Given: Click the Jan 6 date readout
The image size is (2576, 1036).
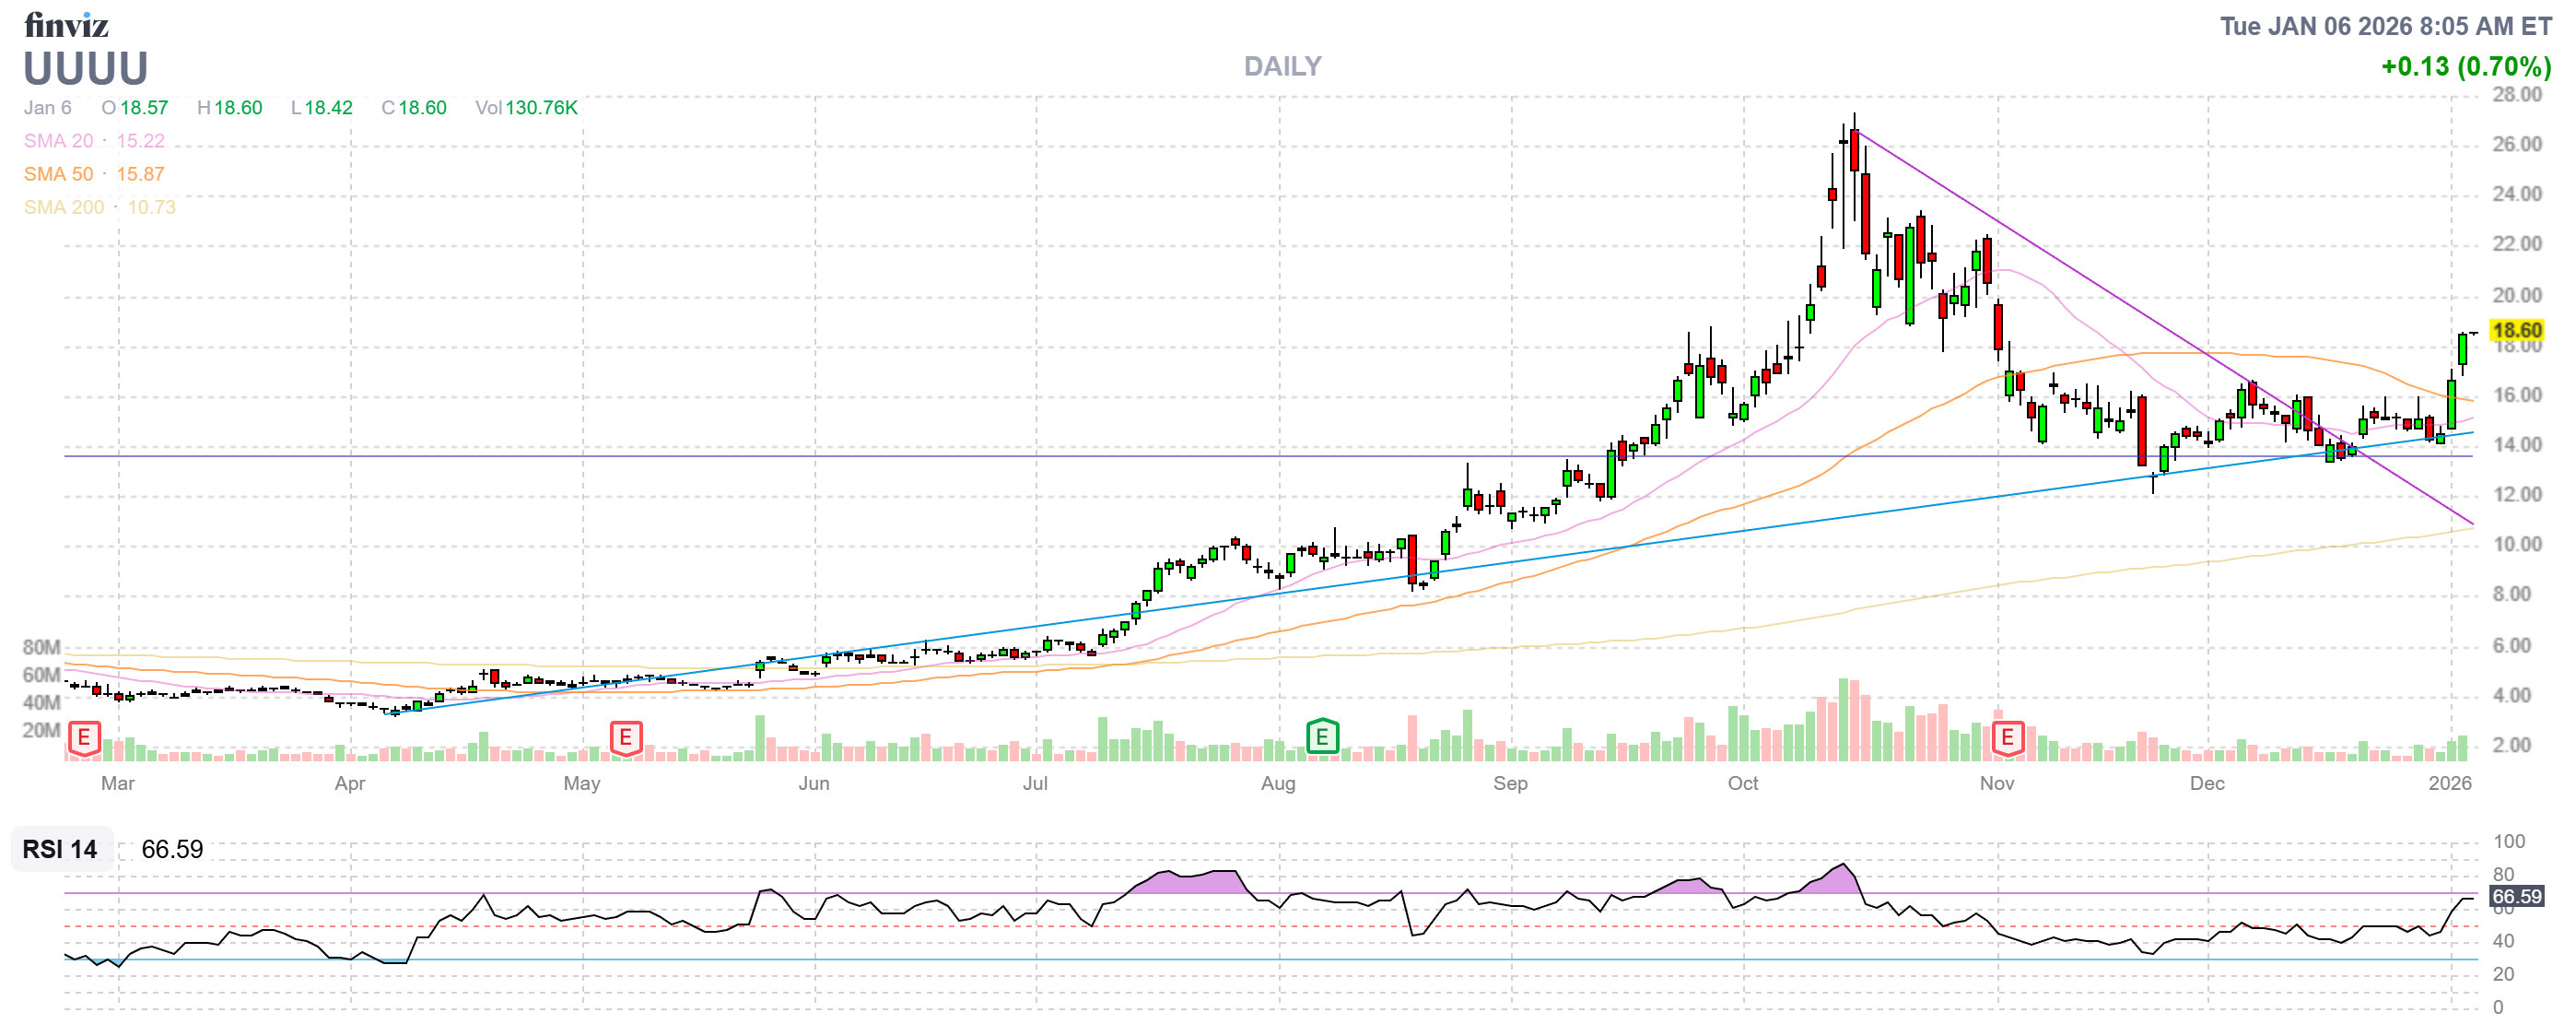Looking at the screenshot, I should (47, 108).
